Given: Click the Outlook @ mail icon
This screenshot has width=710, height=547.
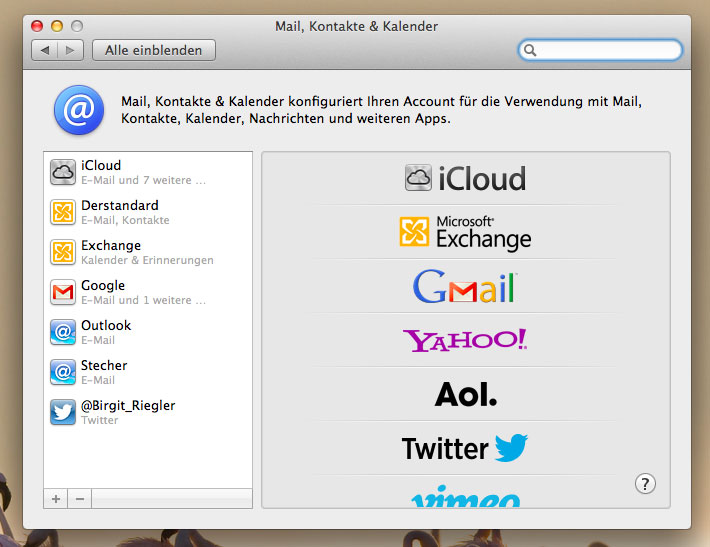Looking at the screenshot, I should pos(63,332).
